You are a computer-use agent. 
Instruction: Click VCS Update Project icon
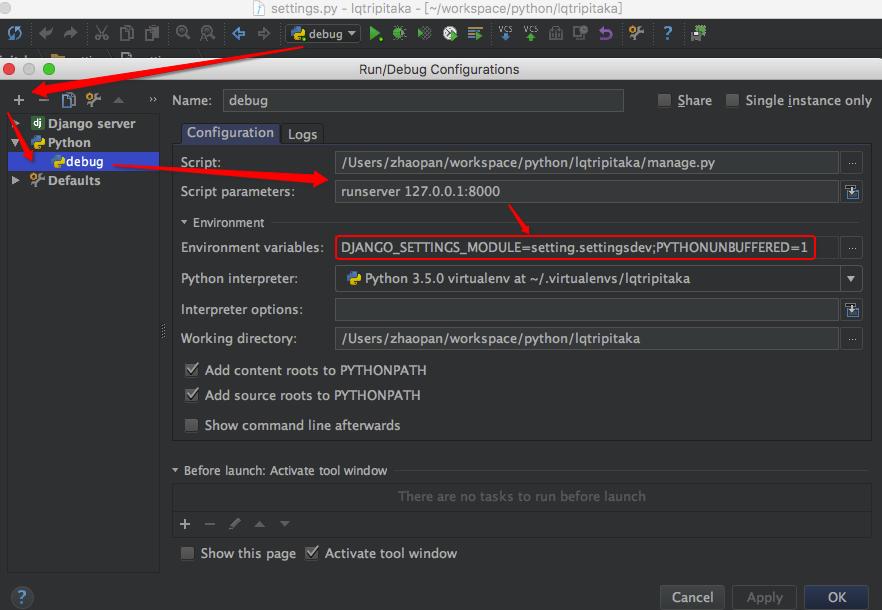point(505,34)
